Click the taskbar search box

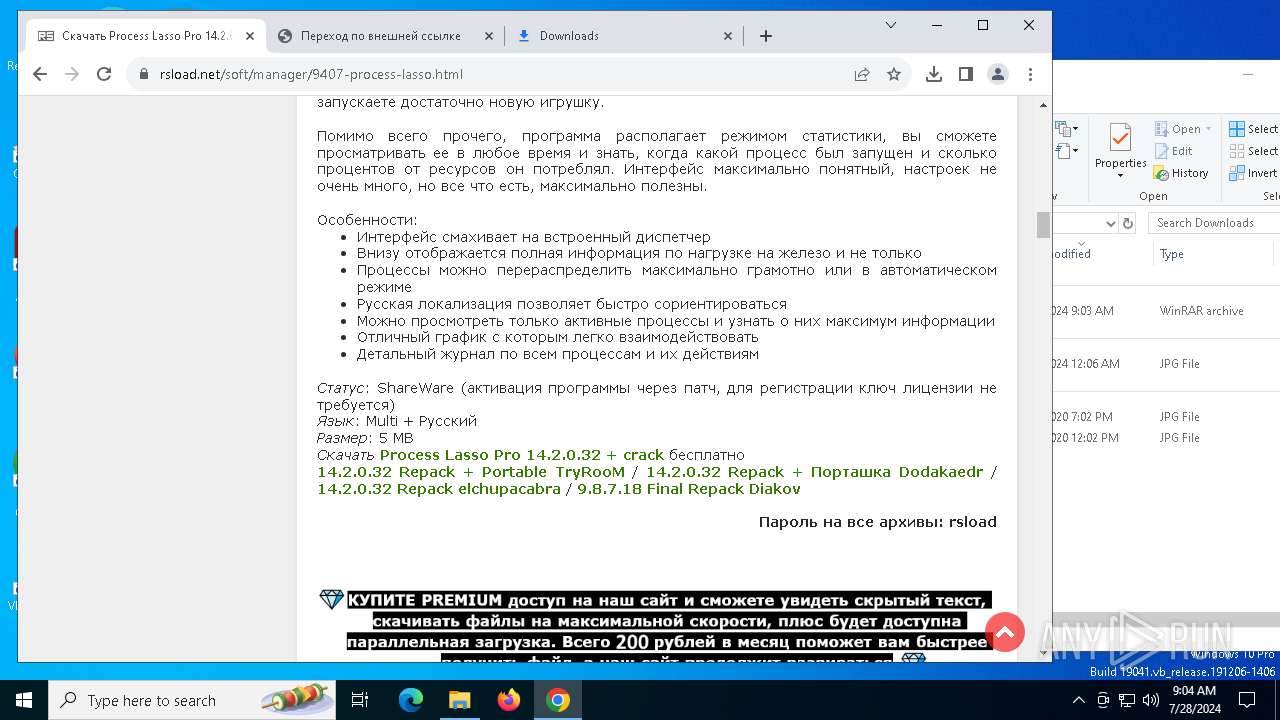pos(193,700)
